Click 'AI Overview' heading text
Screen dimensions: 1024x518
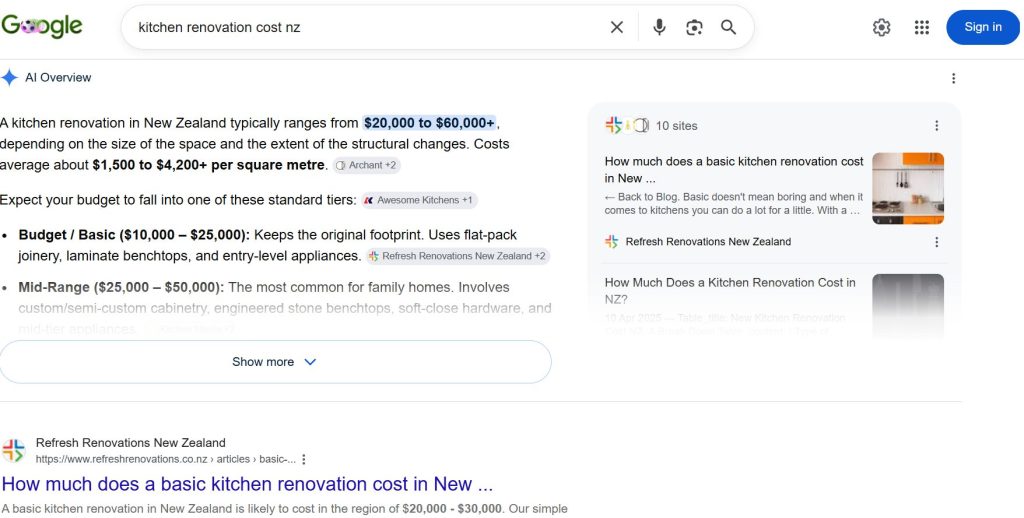58,78
